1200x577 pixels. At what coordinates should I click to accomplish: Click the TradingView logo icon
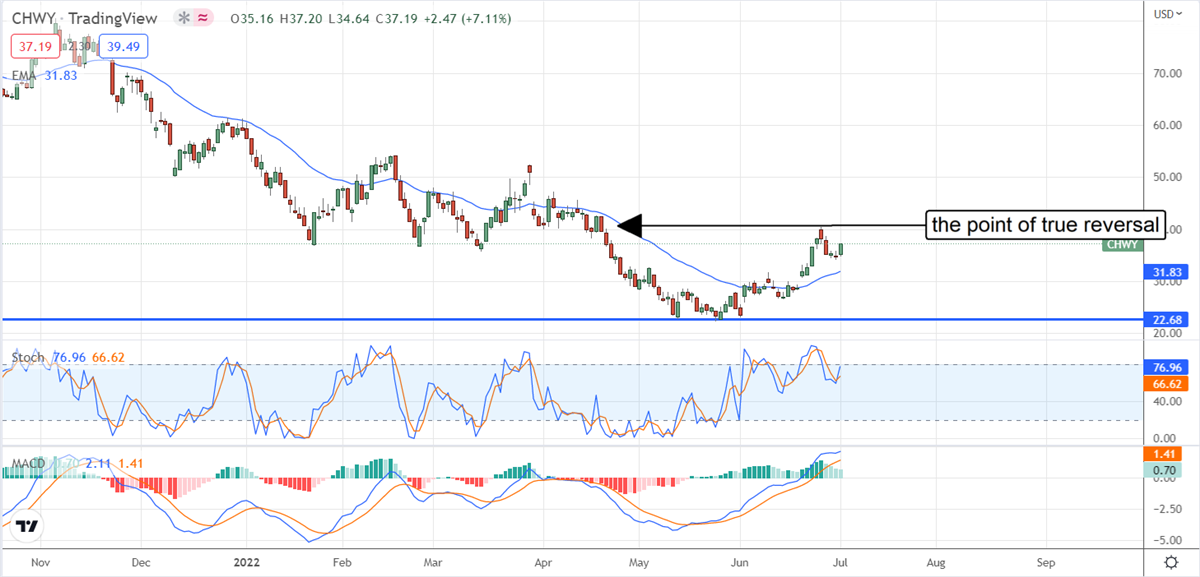28,526
